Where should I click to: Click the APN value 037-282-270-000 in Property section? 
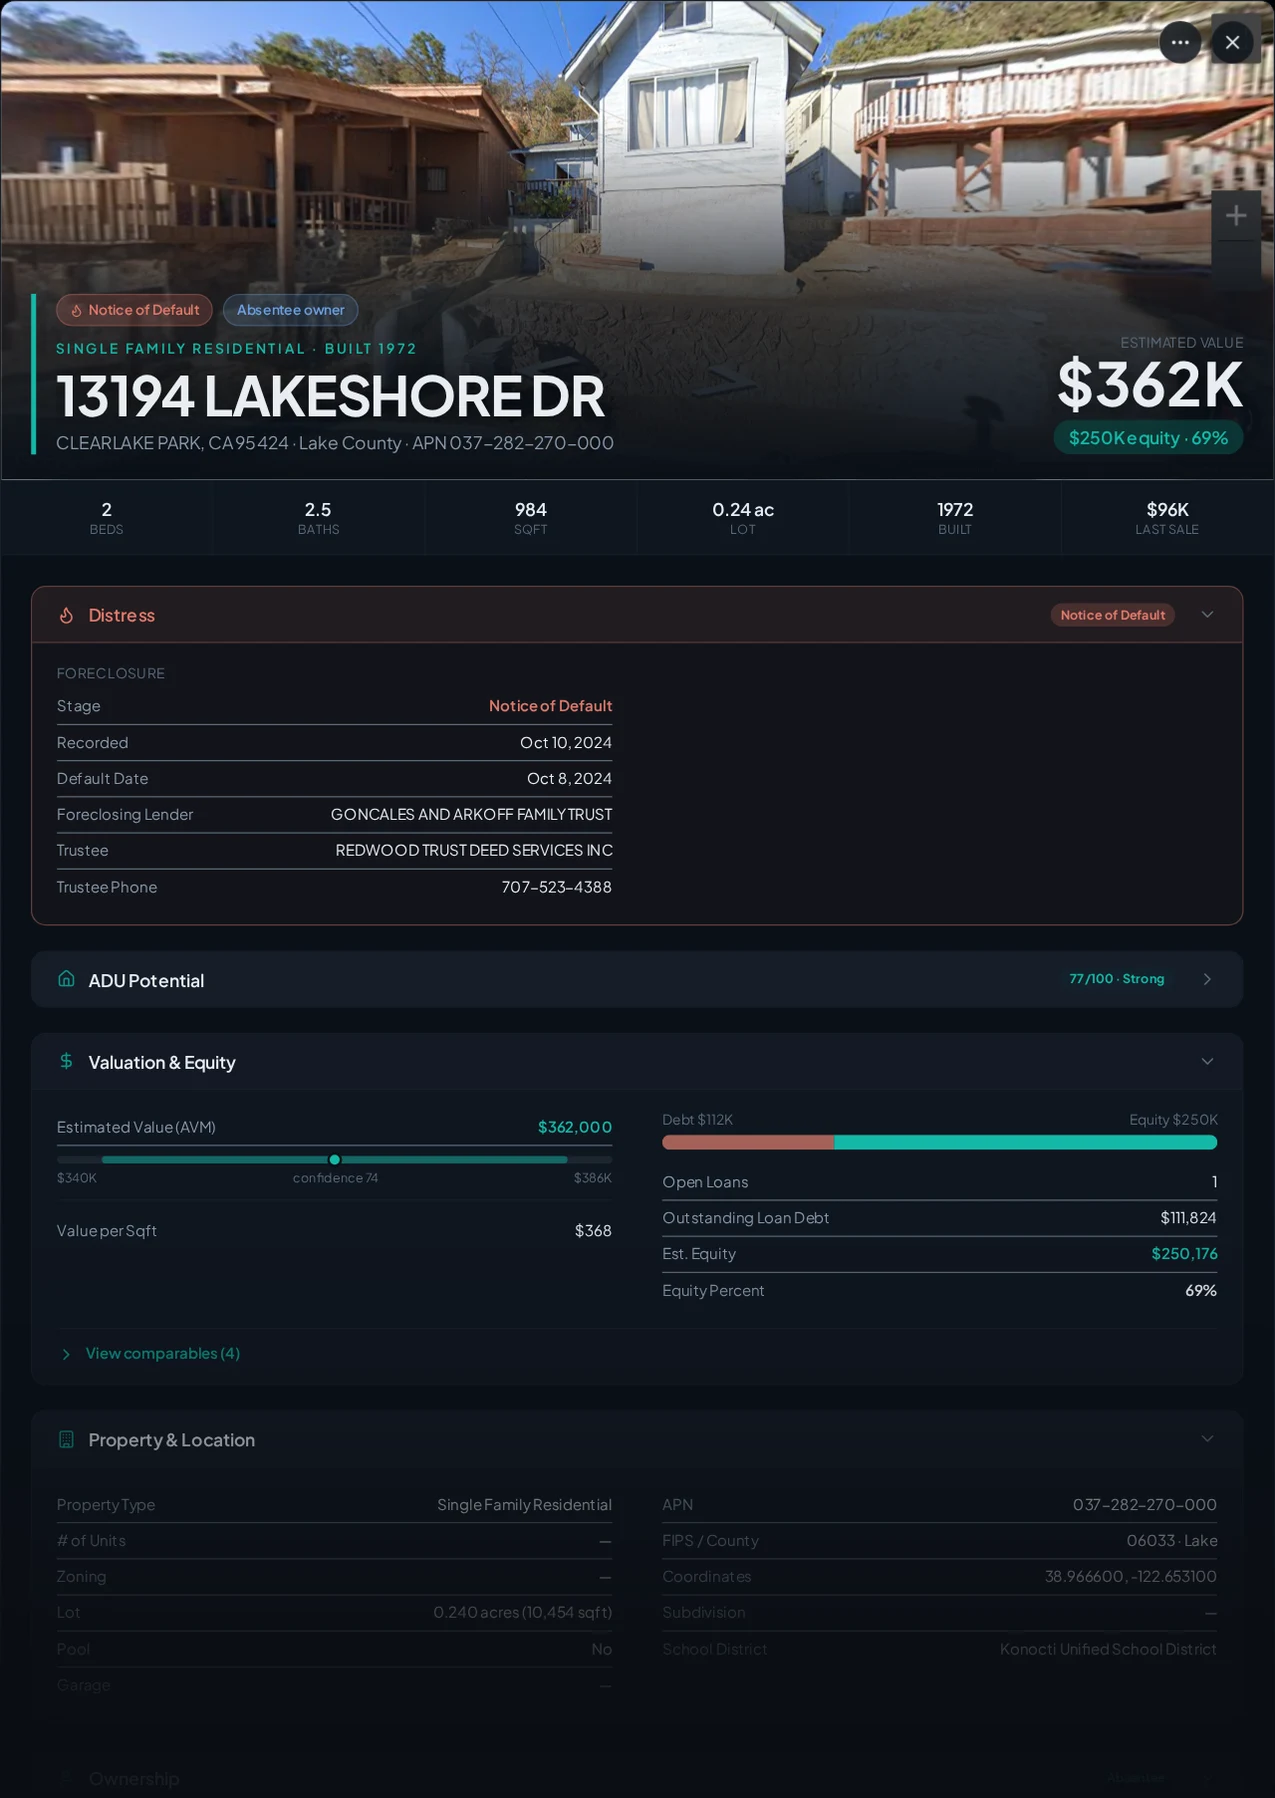pyautogui.click(x=1145, y=1505)
